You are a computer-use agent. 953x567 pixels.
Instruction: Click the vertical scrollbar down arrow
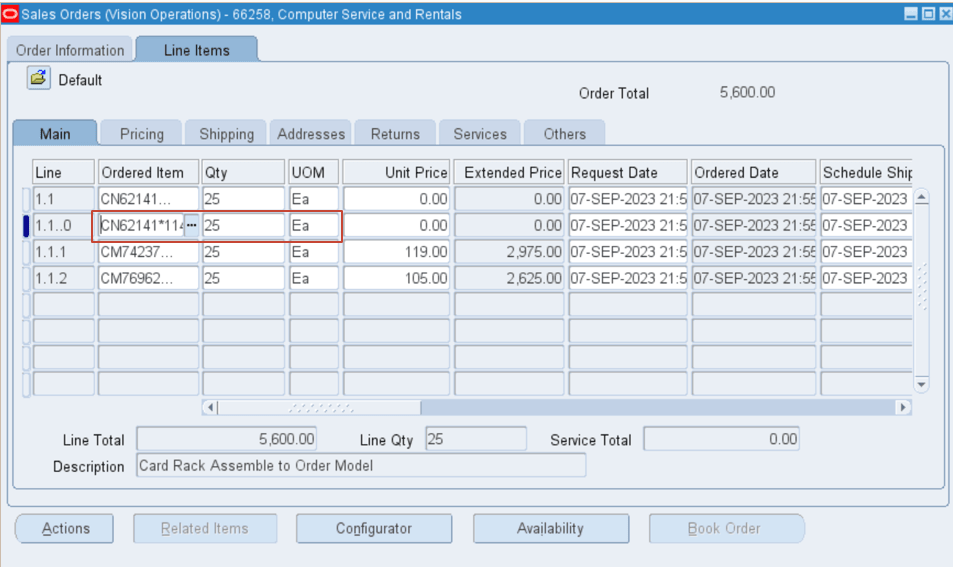(921, 384)
